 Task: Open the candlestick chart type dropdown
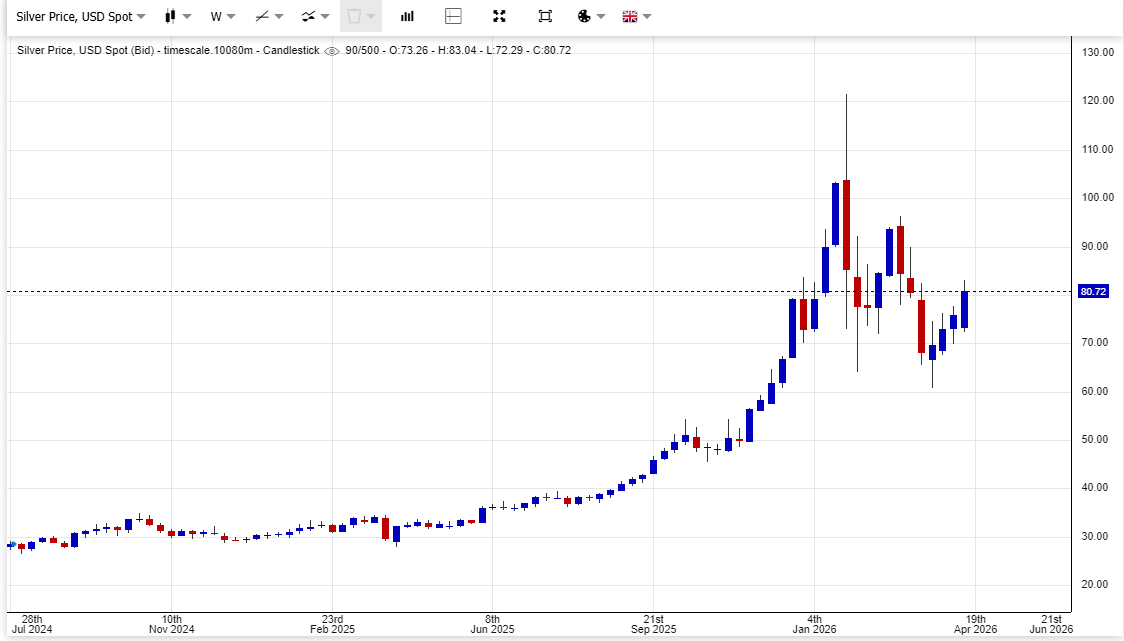[x=177, y=16]
